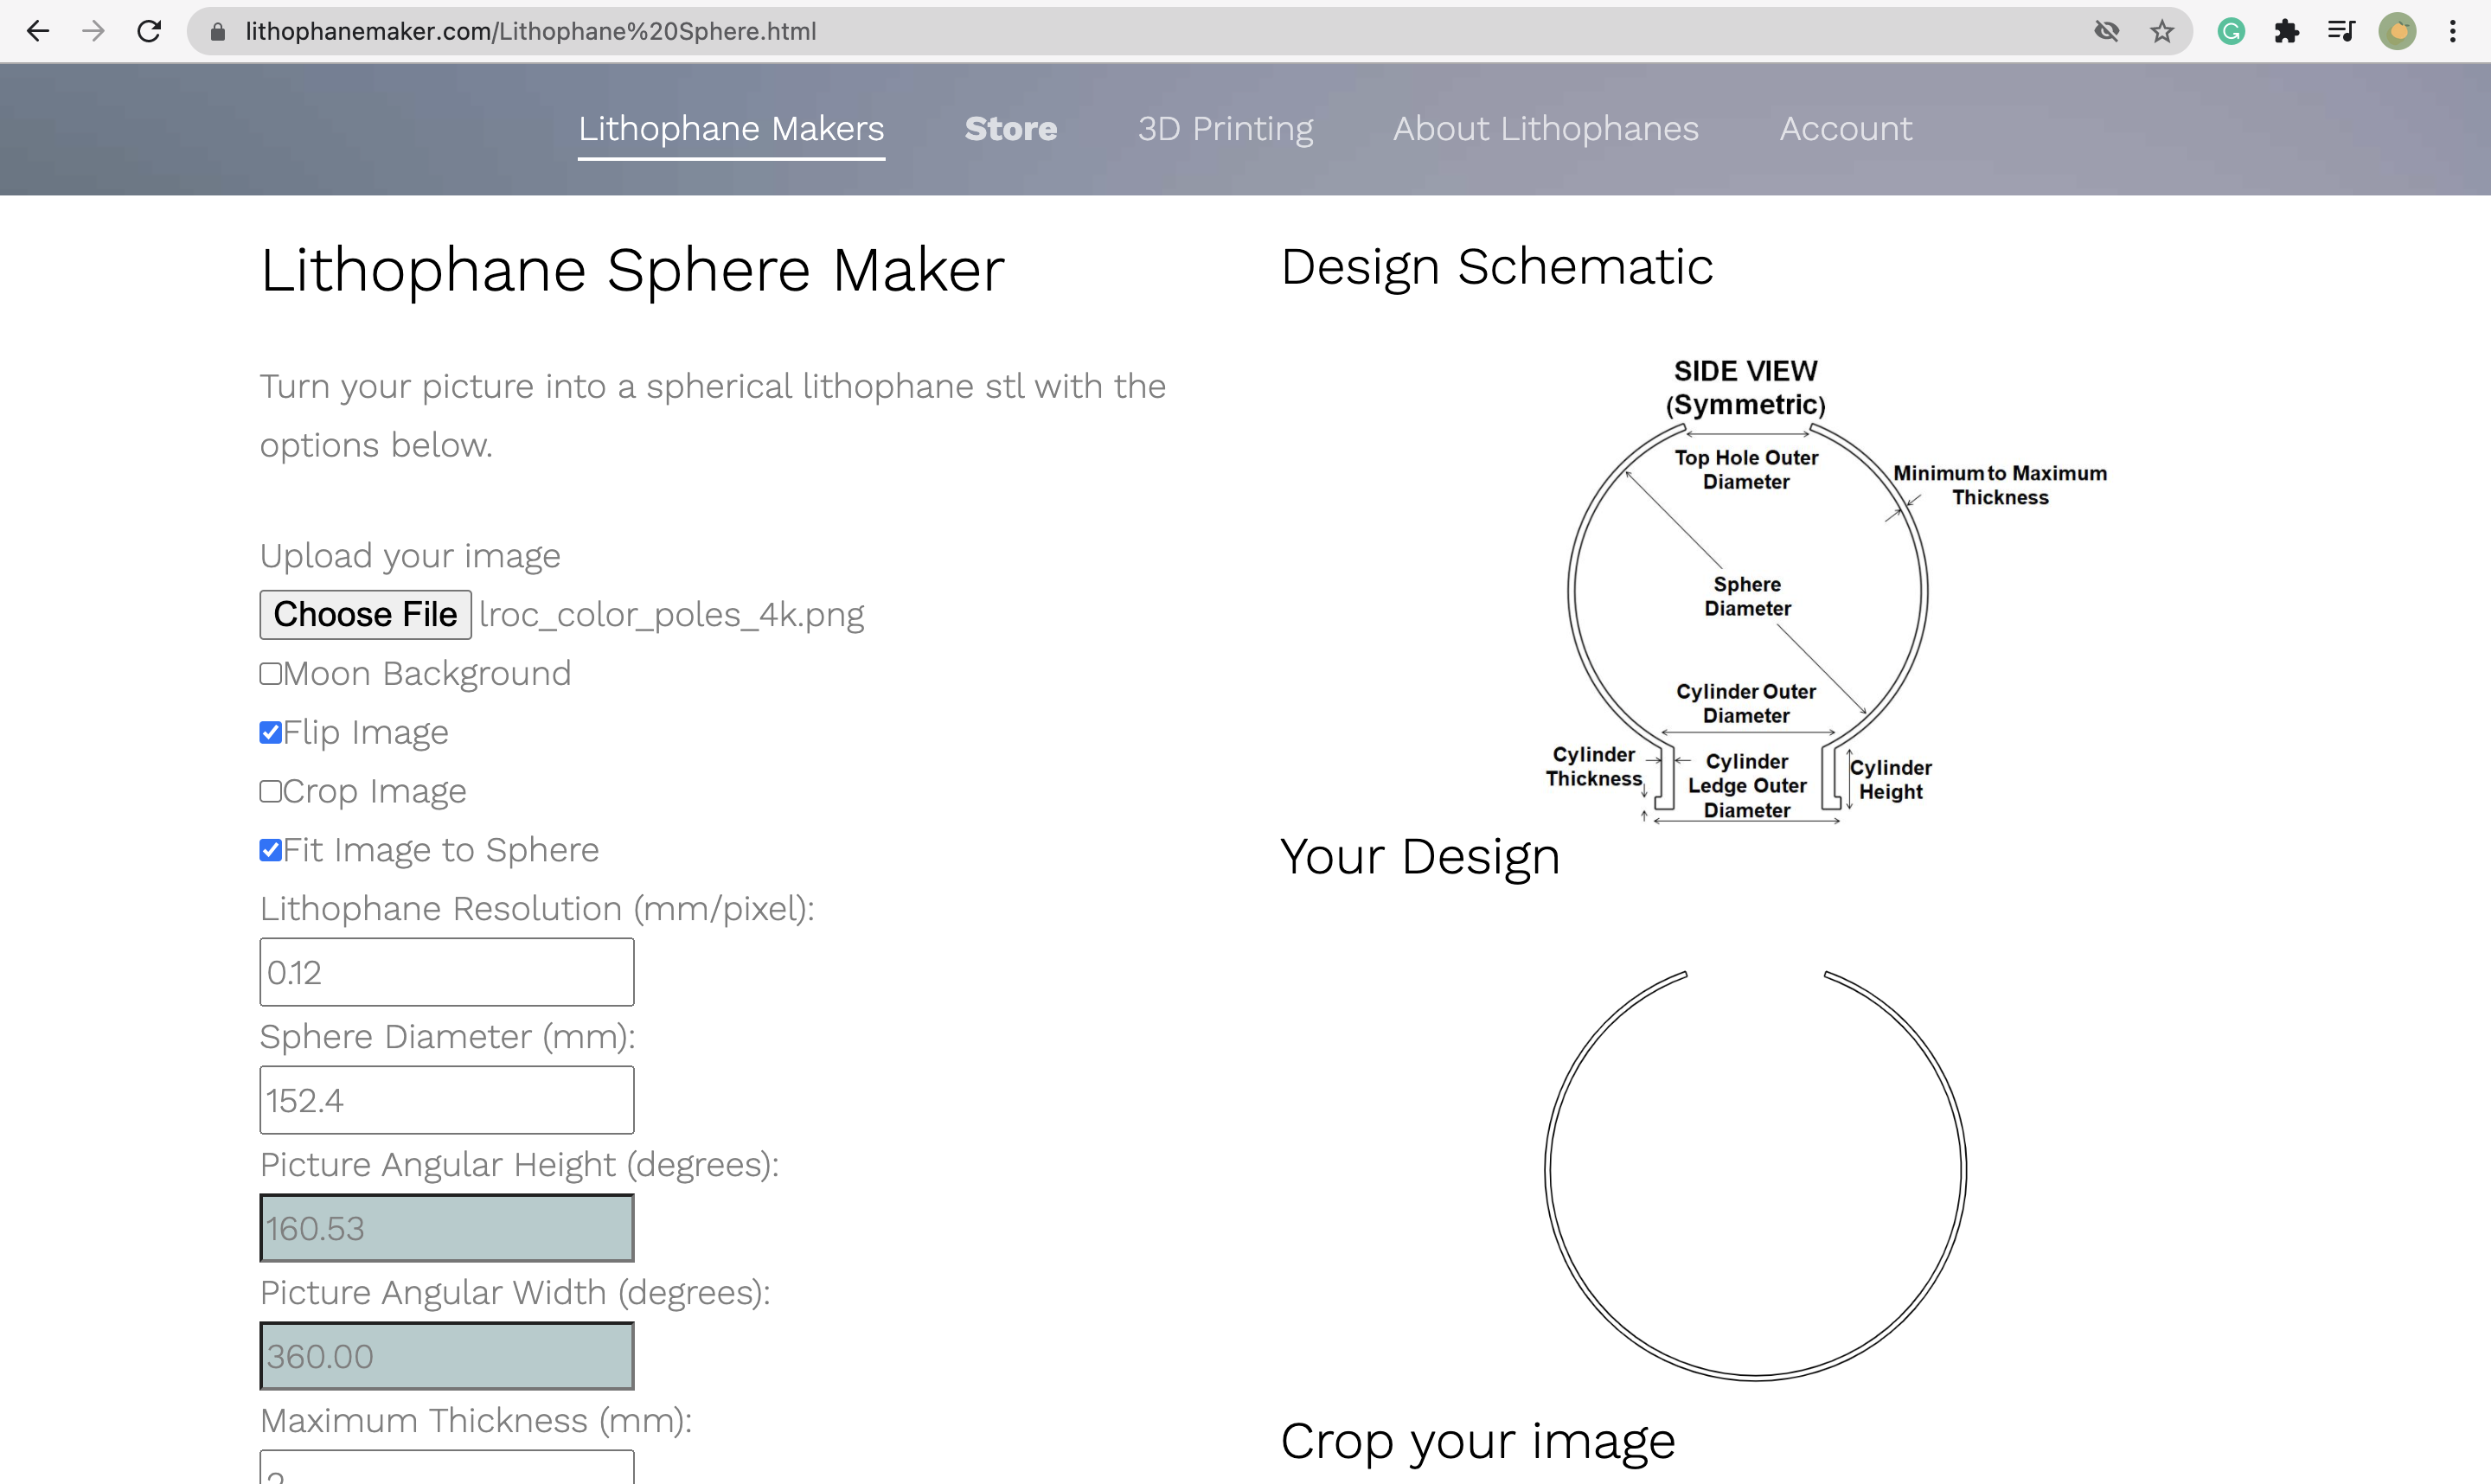Open the Chrome profile avatar
This screenshot has width=2491, height=1484.
click(2397, 31)
